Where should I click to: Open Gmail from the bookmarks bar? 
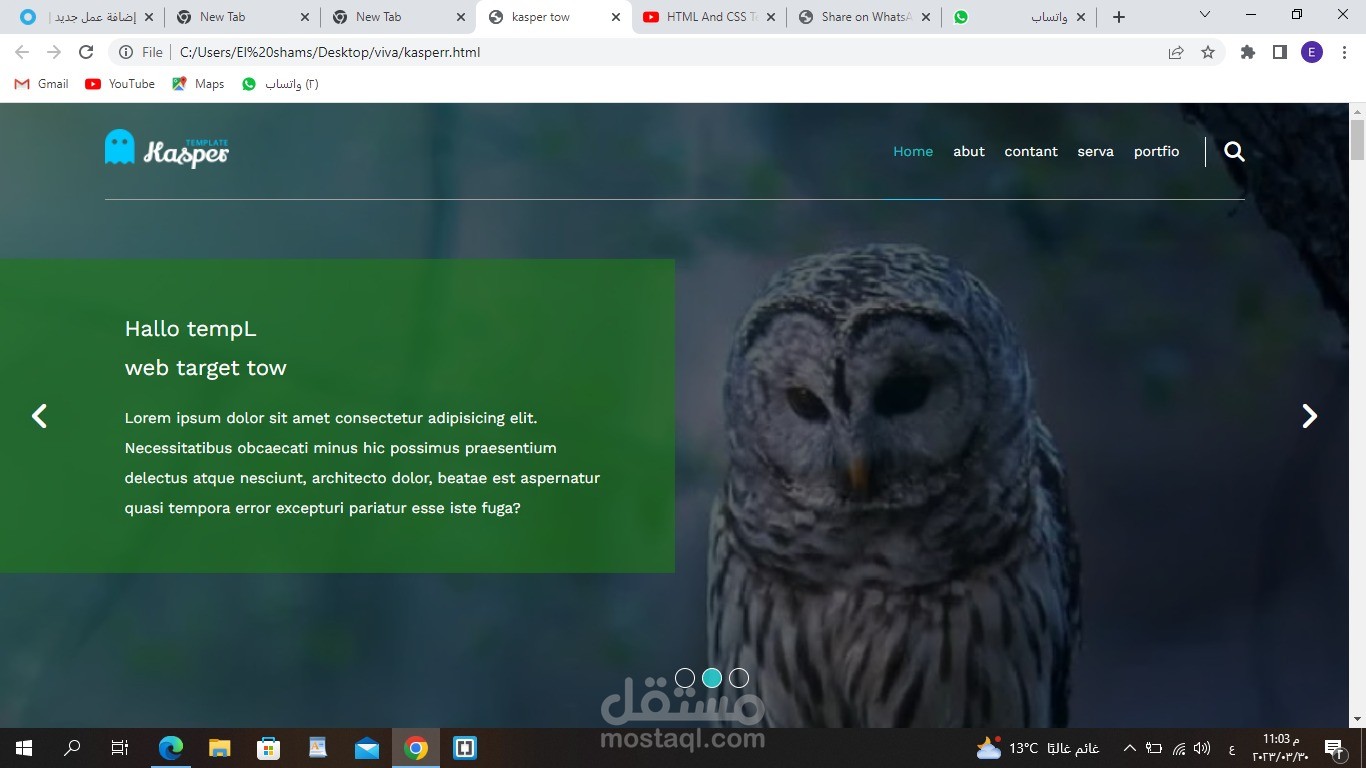tap(40, 84)
